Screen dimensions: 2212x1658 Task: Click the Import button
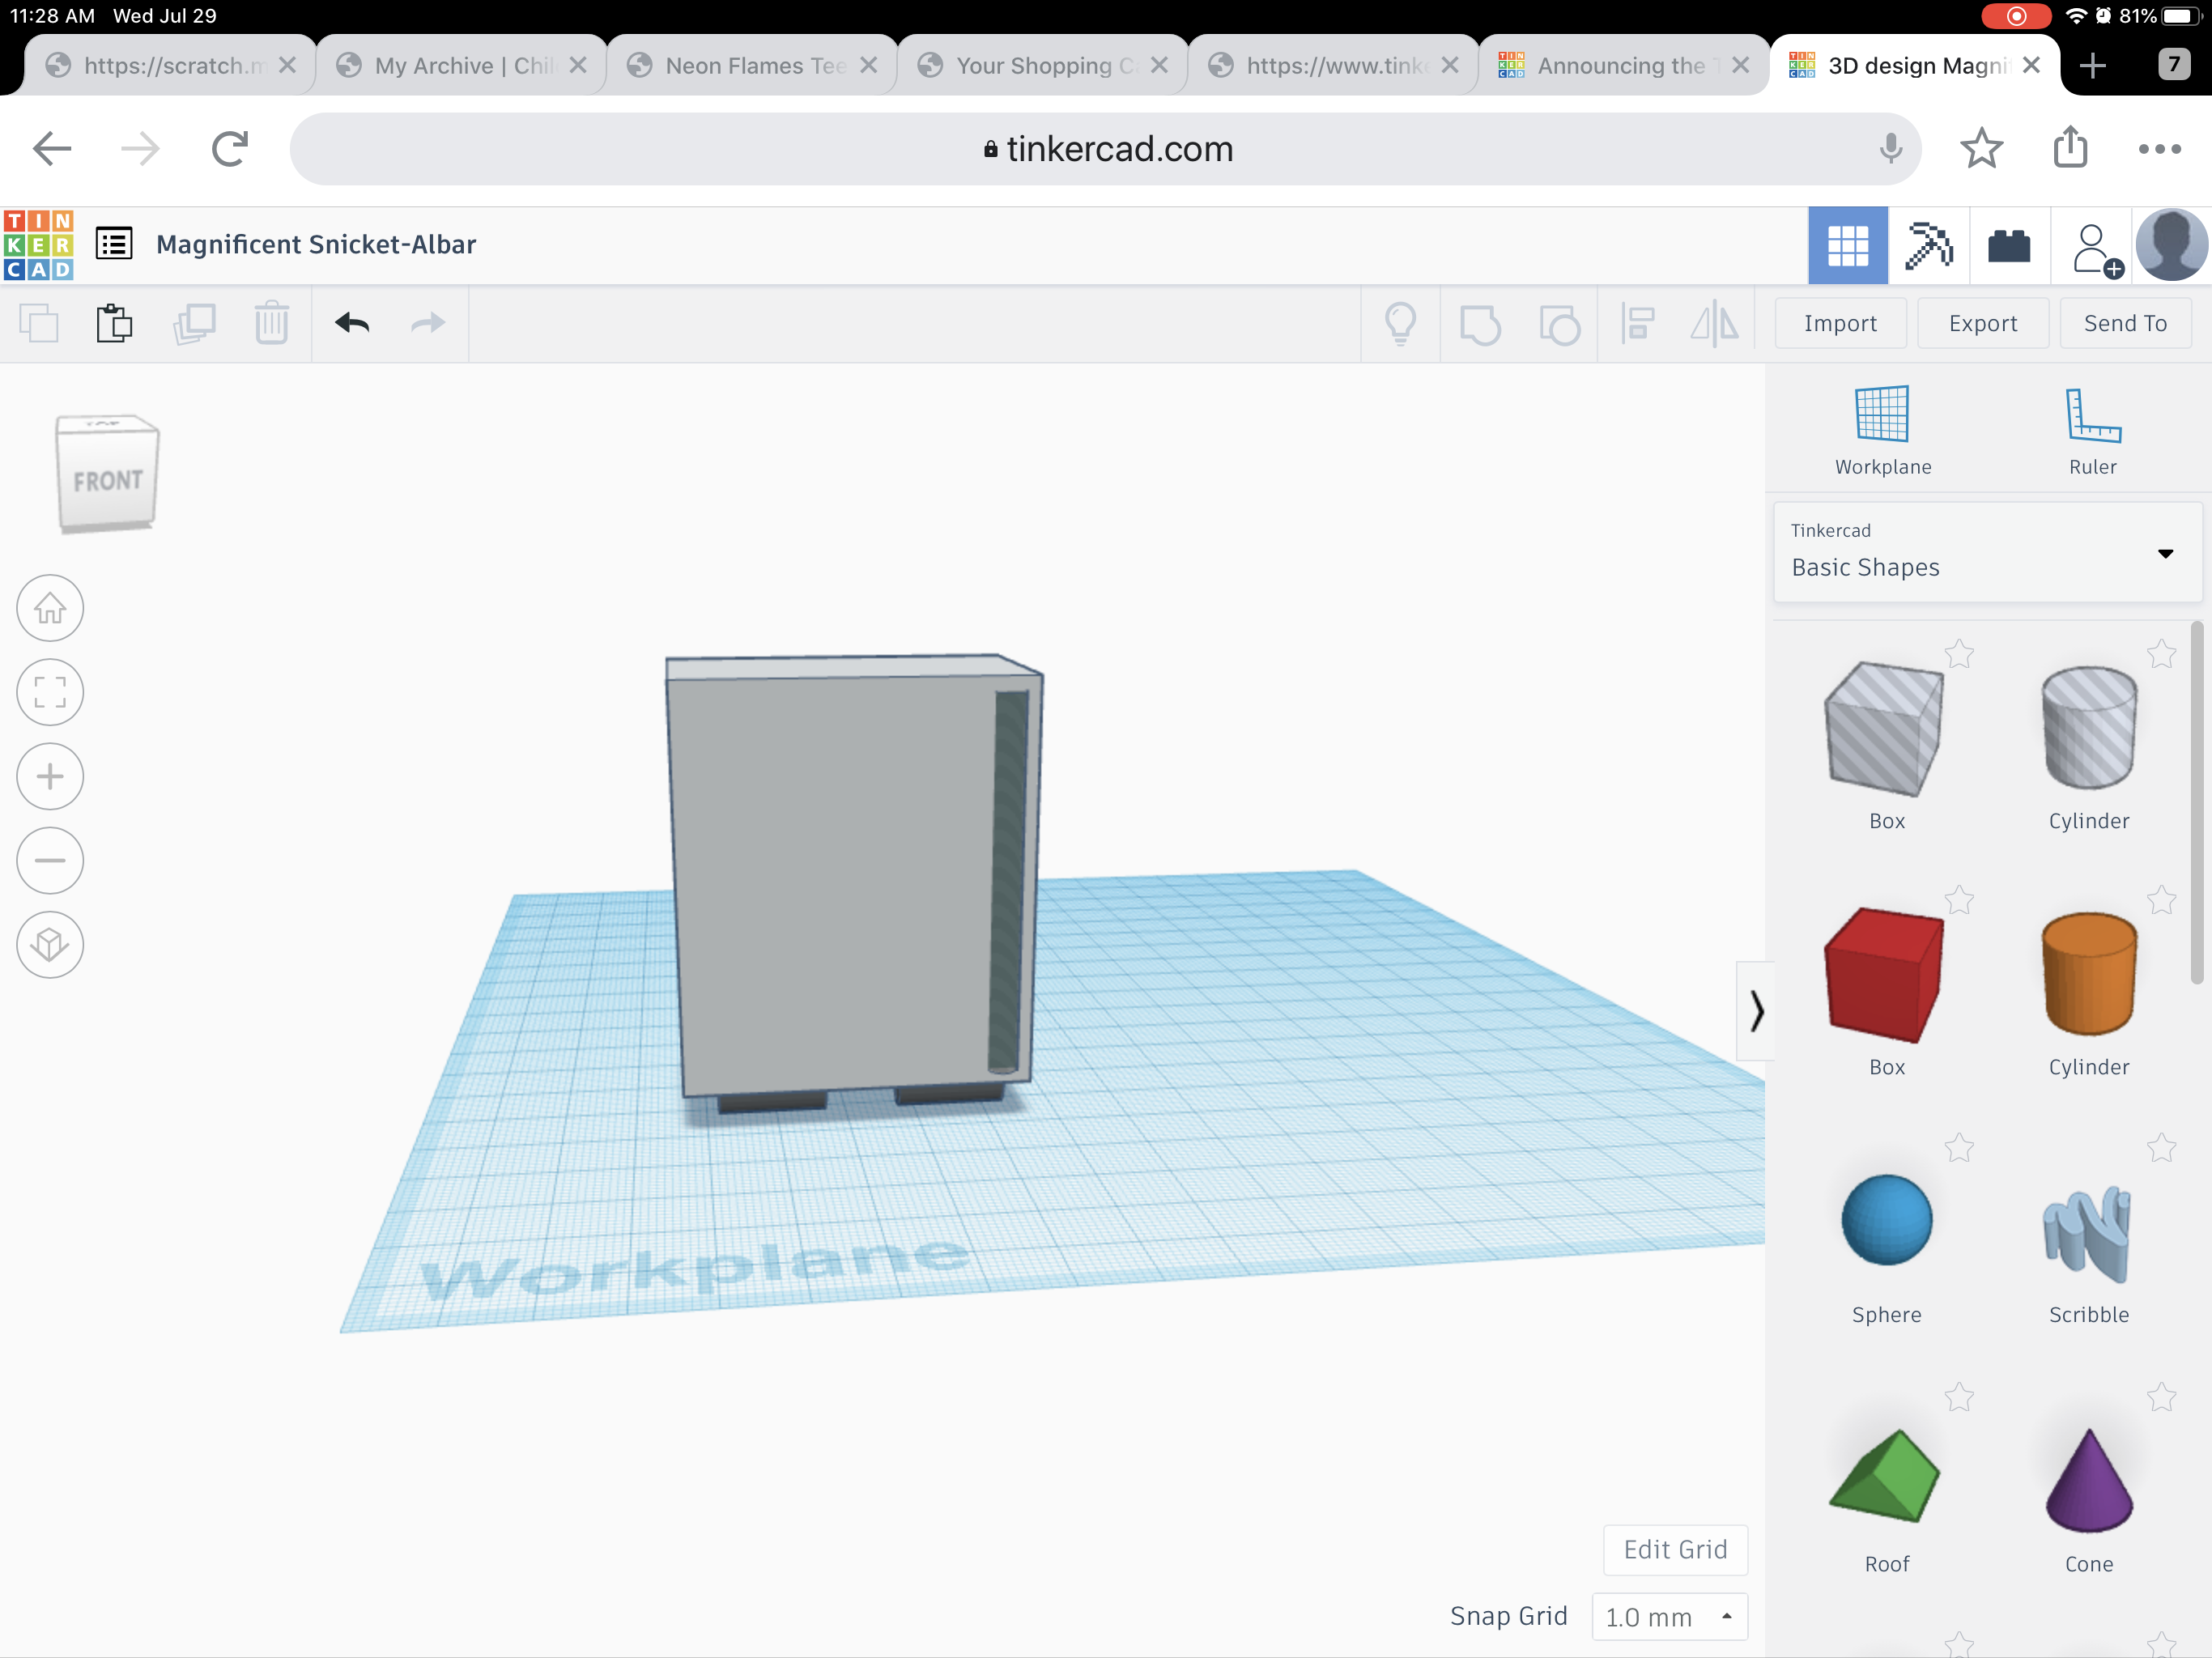1840,323
